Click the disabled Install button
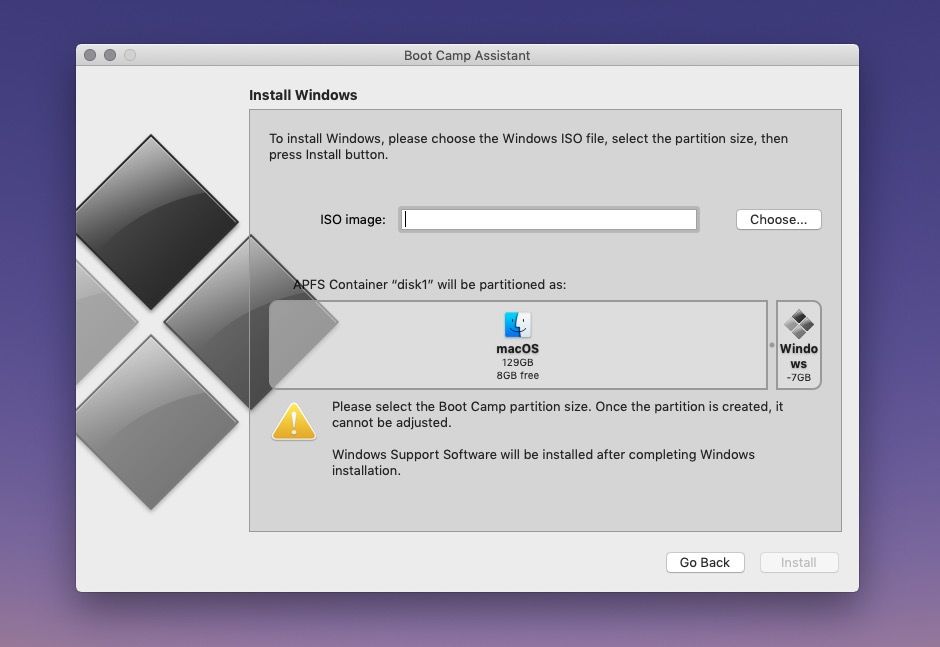Screen dimensions: 940x647 click(799, 562)
